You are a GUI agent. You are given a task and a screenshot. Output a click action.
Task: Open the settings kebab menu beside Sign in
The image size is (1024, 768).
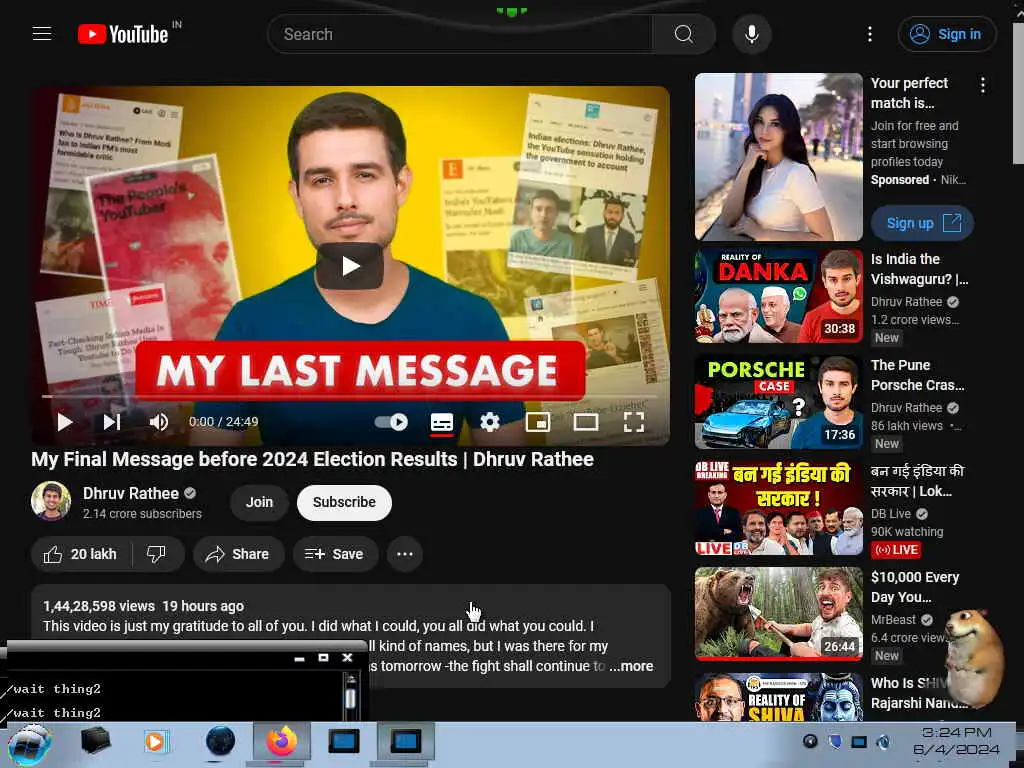coord(869,34)
